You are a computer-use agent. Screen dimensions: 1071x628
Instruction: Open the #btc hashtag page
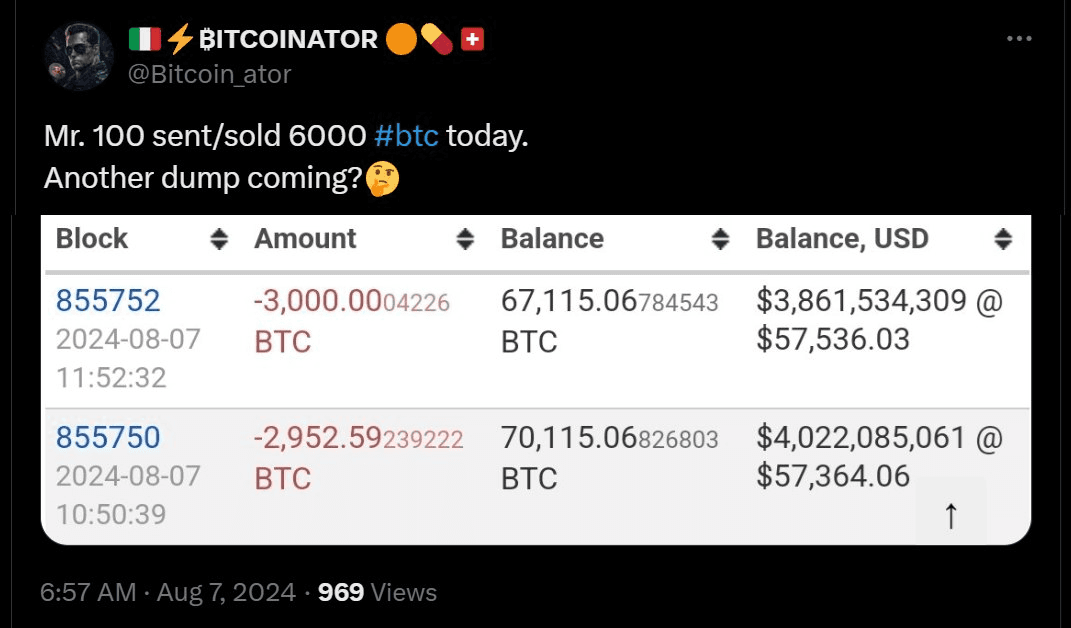tap(408, 135)
